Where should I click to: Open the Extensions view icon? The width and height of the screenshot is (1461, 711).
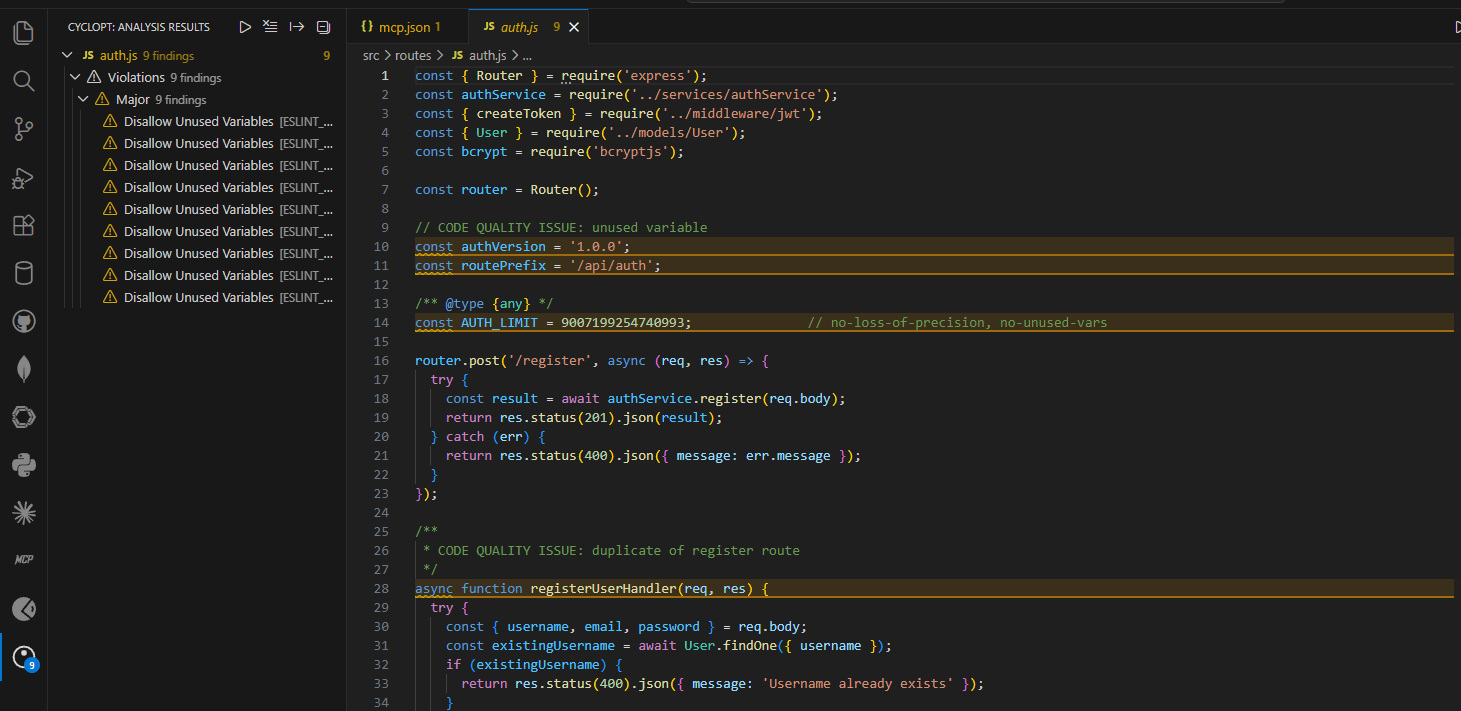(23, 226)
